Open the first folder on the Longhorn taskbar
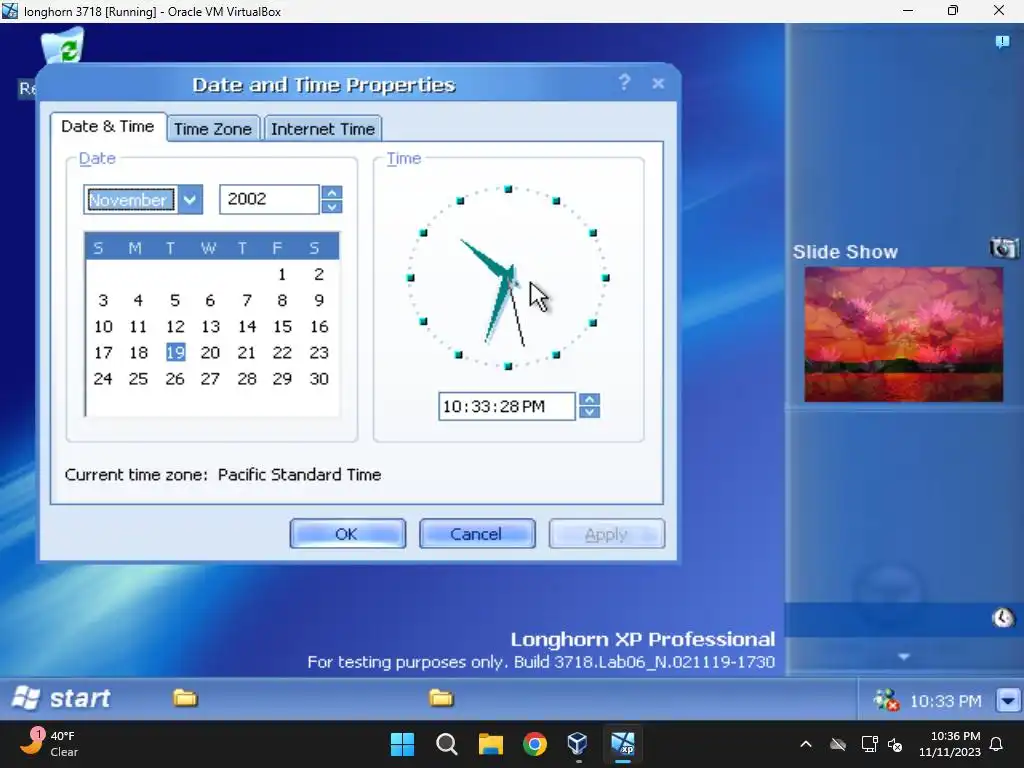The image size is (1024, 768). (x=185, y=698)
